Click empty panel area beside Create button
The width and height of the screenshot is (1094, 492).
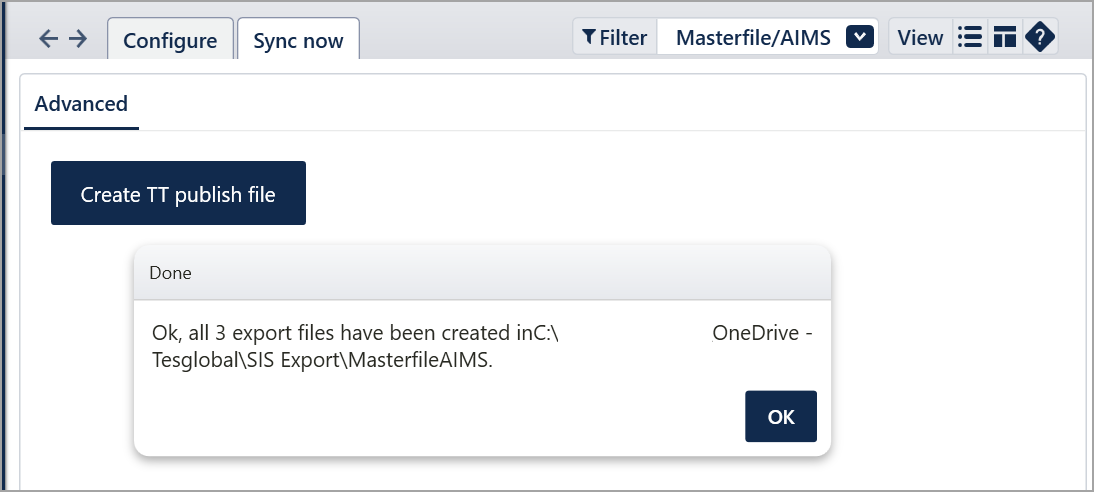628,193
